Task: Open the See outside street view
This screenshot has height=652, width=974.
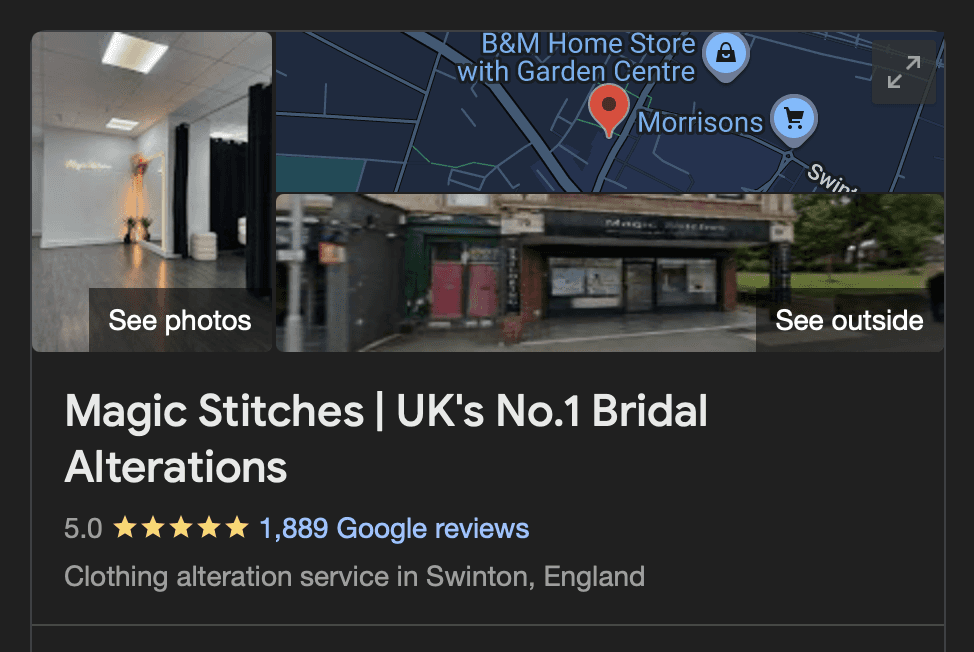Action: 849,320
